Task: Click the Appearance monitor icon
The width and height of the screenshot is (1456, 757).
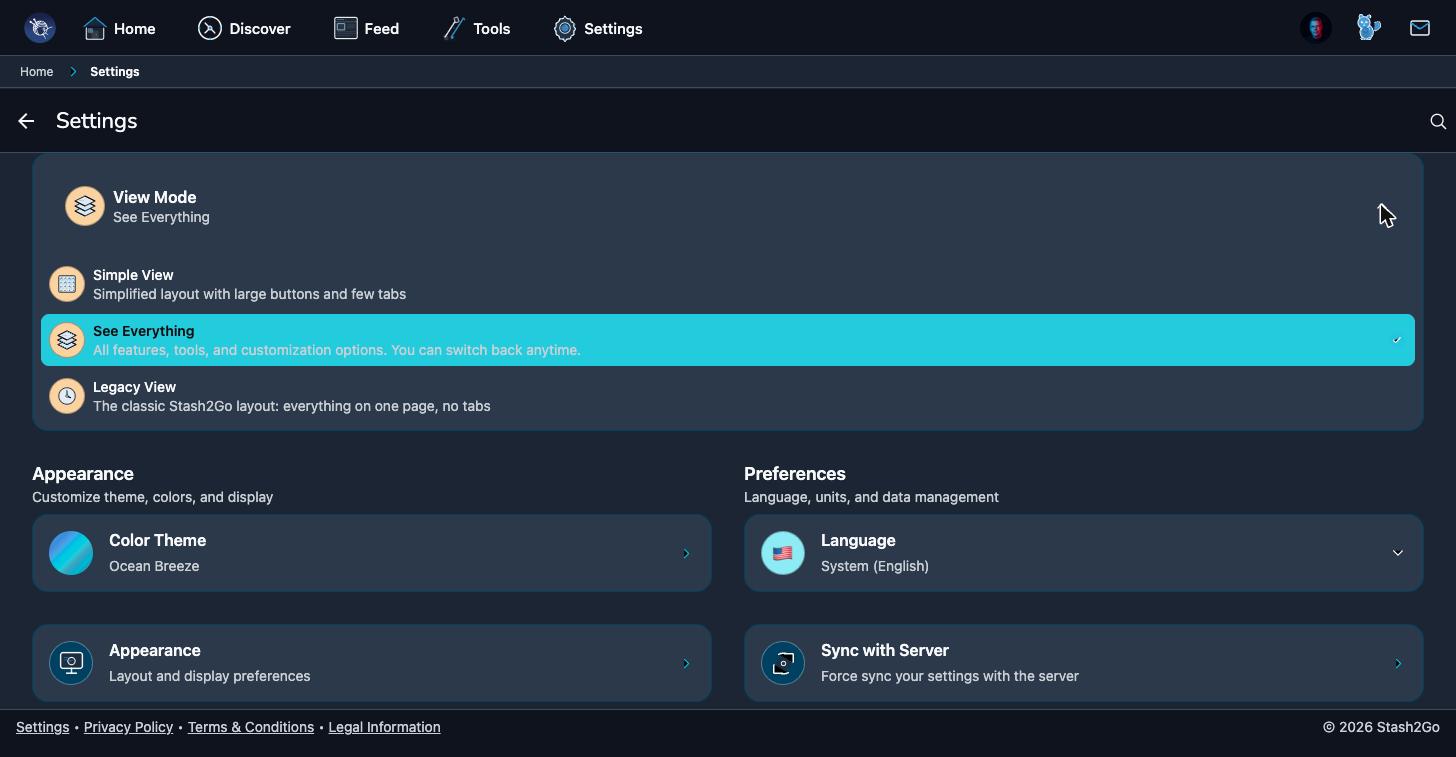Action: pos(71,663)
